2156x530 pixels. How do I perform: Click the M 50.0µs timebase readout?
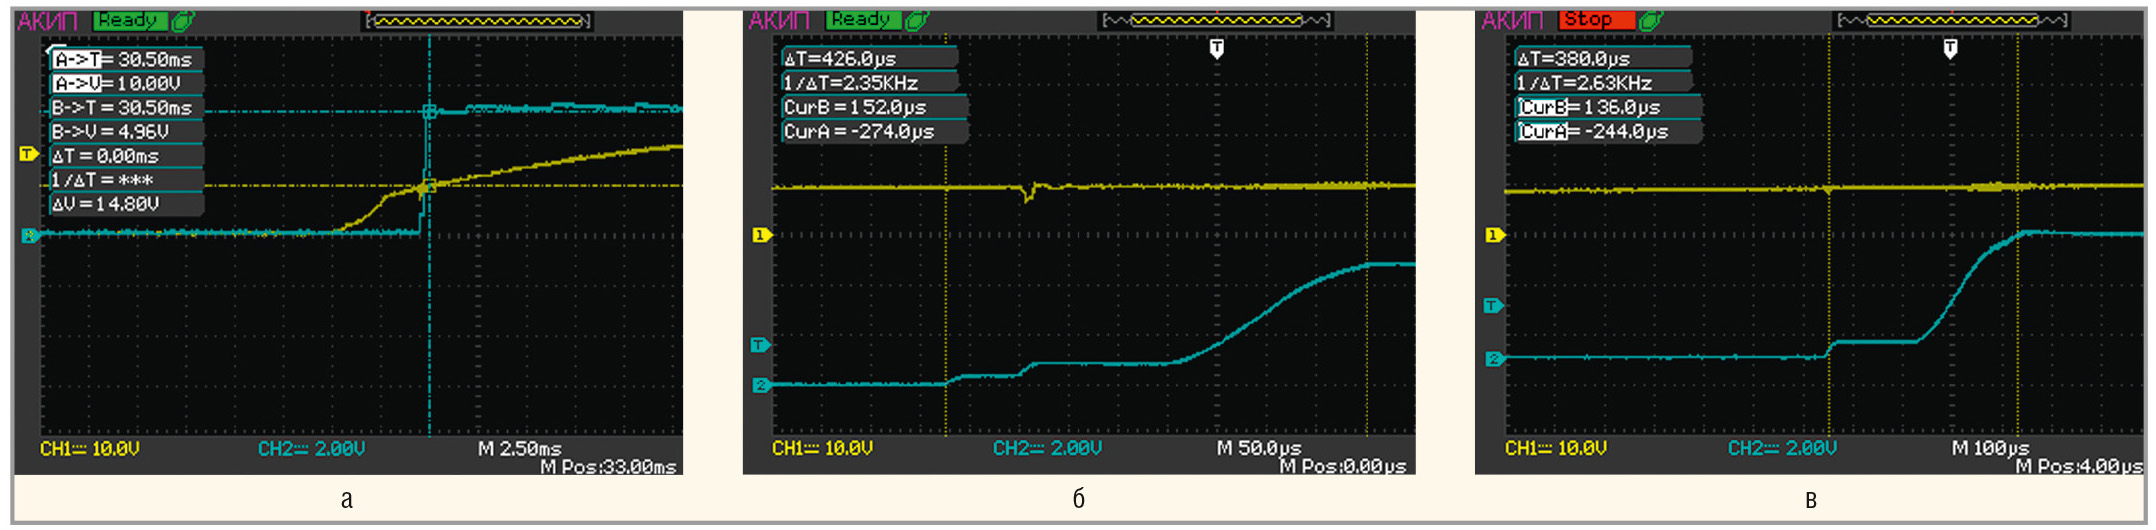click(x=1259, y=448)
